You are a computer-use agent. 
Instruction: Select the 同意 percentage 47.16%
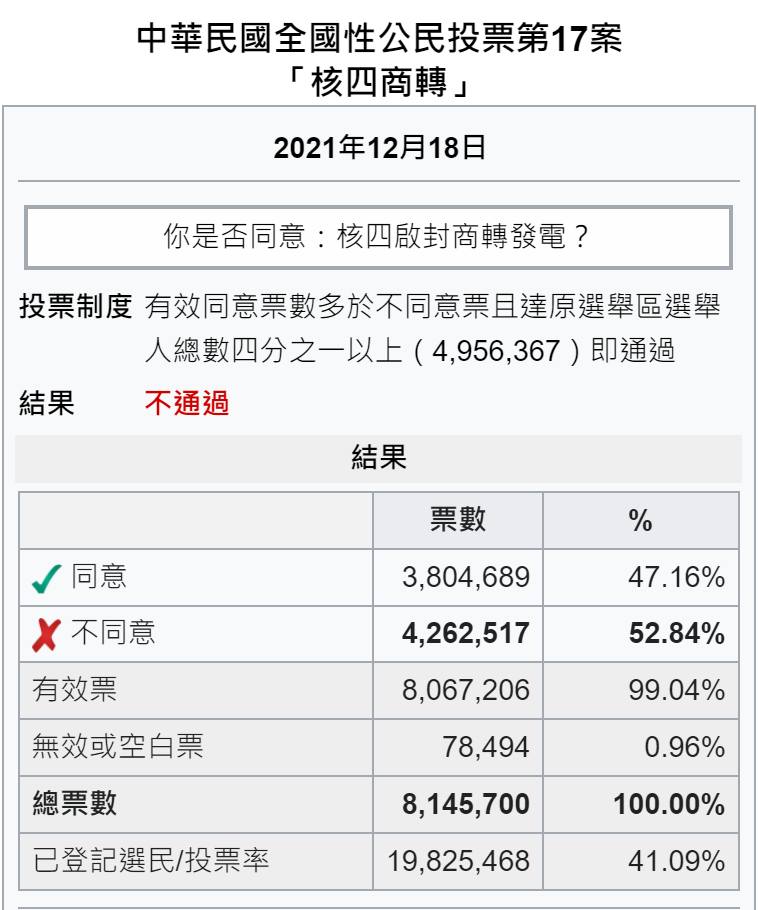pos(676,577)
